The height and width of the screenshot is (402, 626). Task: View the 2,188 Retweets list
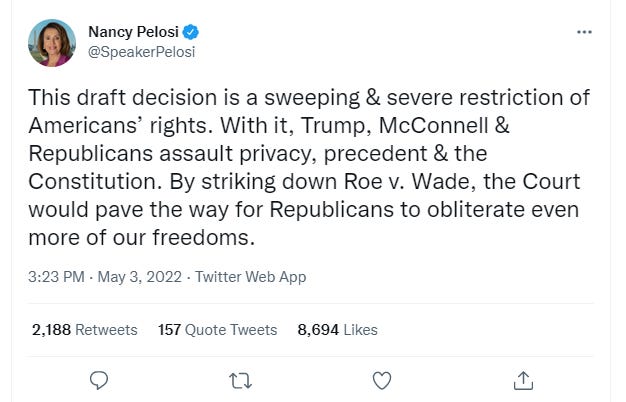84,329
